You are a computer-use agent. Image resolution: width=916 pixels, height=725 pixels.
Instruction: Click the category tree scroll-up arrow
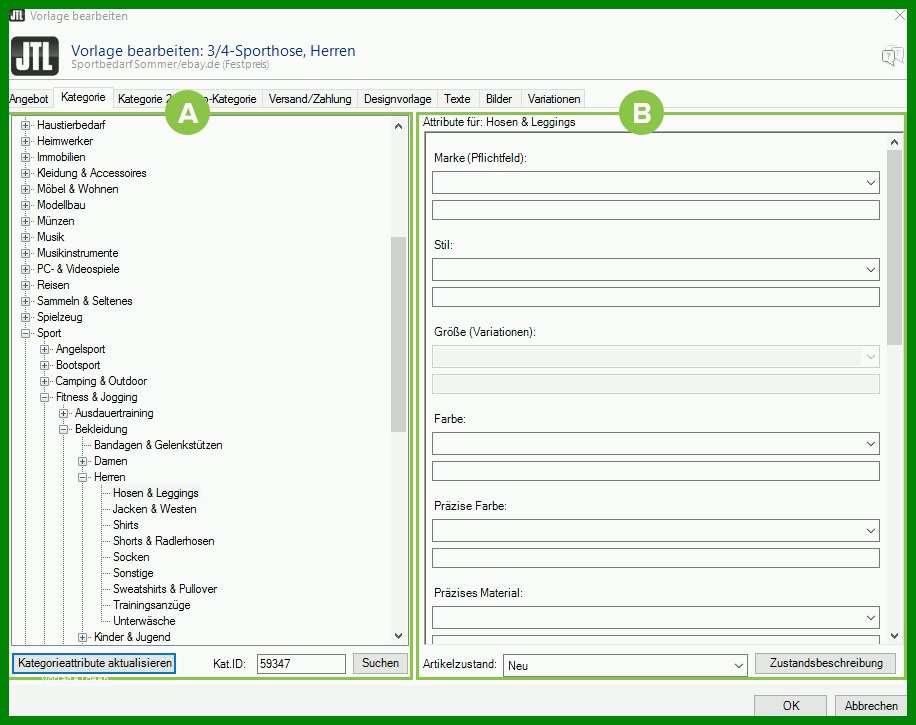[398, 126]
